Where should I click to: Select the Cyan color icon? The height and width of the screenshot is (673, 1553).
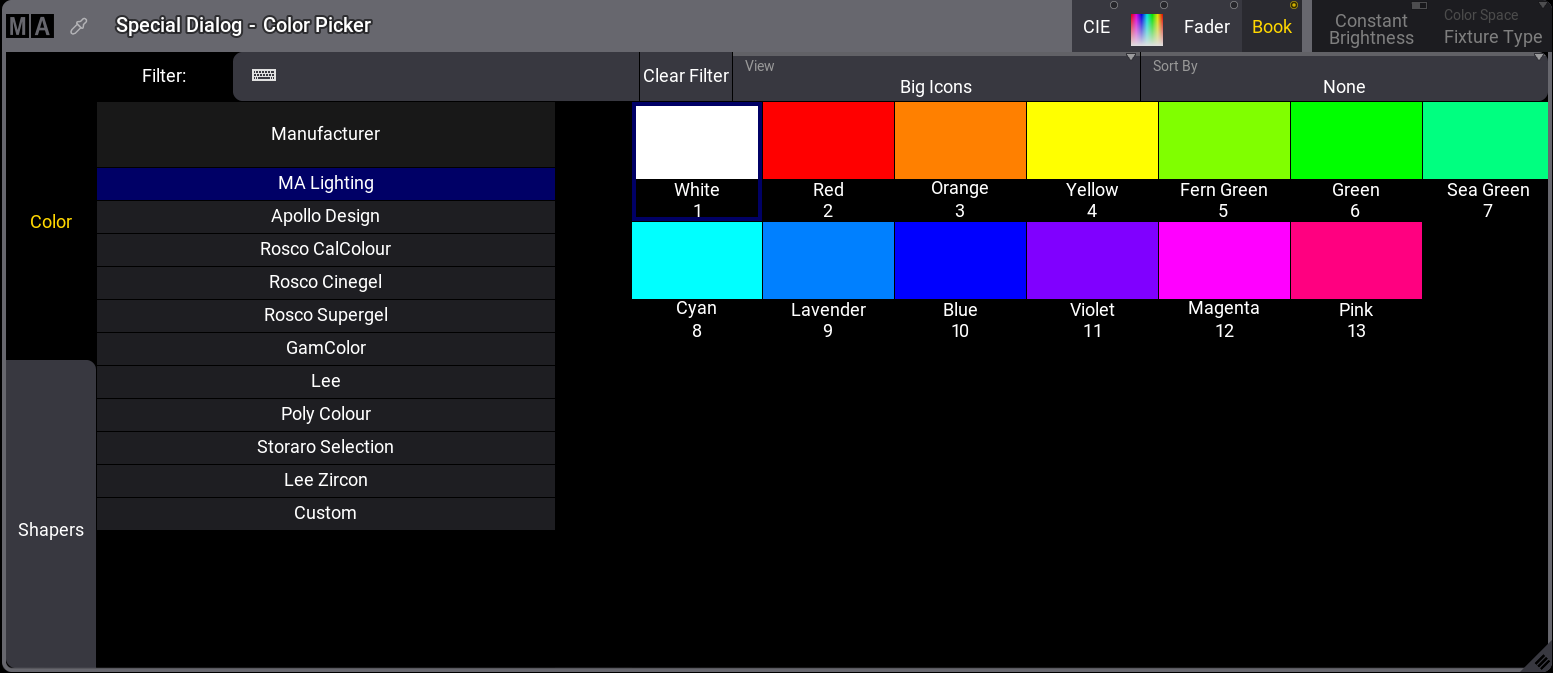coord(696,261)
